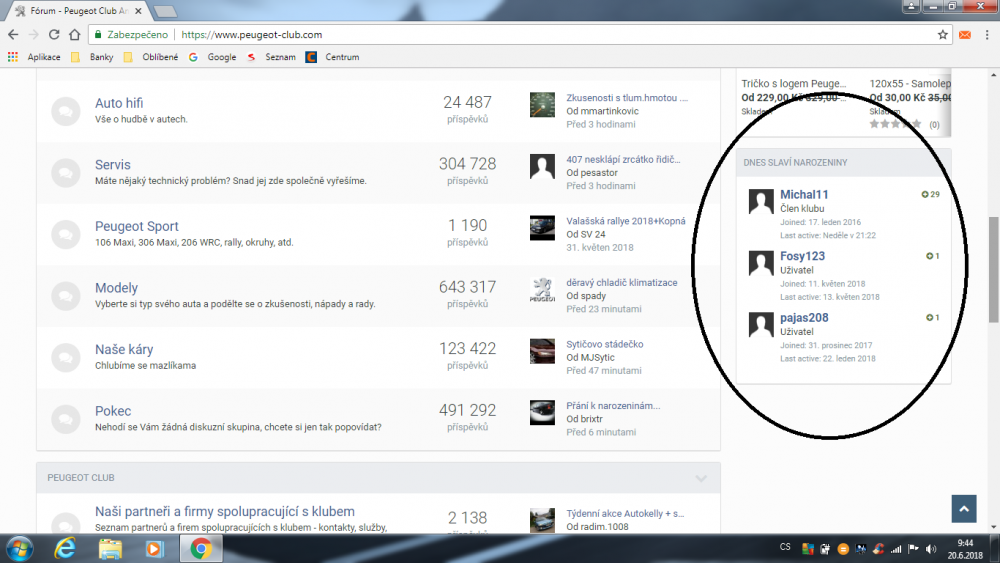This screenshot has height=563, width=1000.
Task: Open the Aplikace apps grid icon
Action: pyautogui.click(x=13, y=57)
